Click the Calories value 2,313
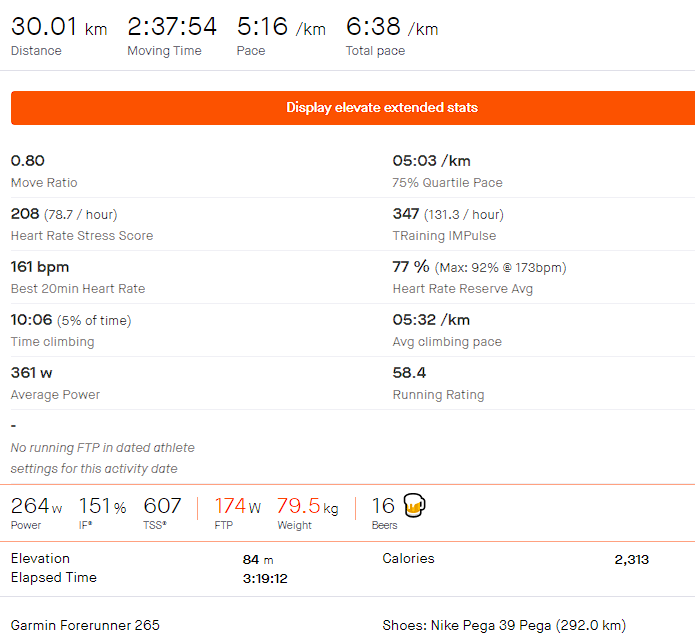695x643 pixels. pyautogui.click(x=632, y=559)
